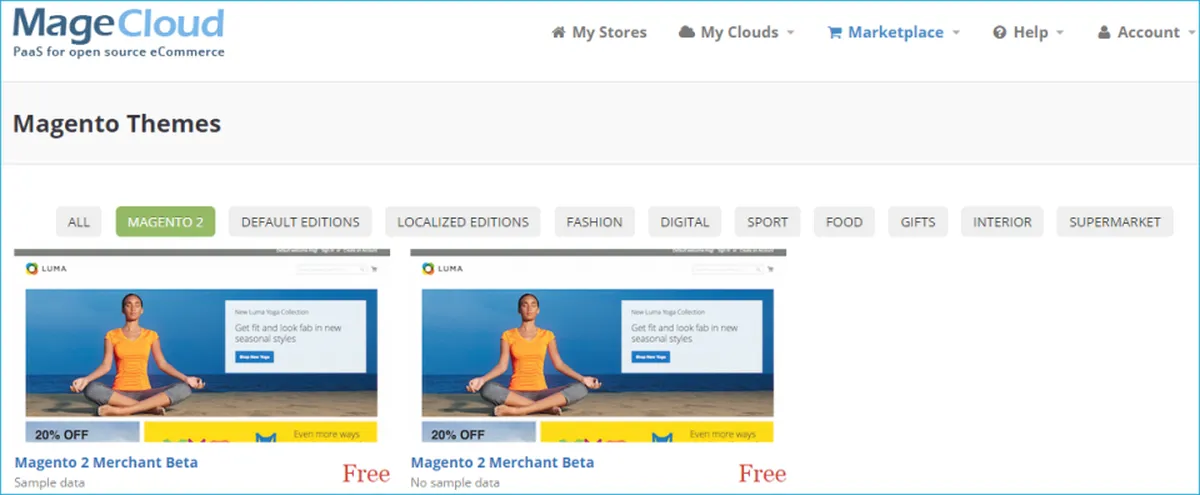The height and width of the screenshot is (495, 1200).
Task: Open the No sample data theme thumbnail
Action: 598,346
